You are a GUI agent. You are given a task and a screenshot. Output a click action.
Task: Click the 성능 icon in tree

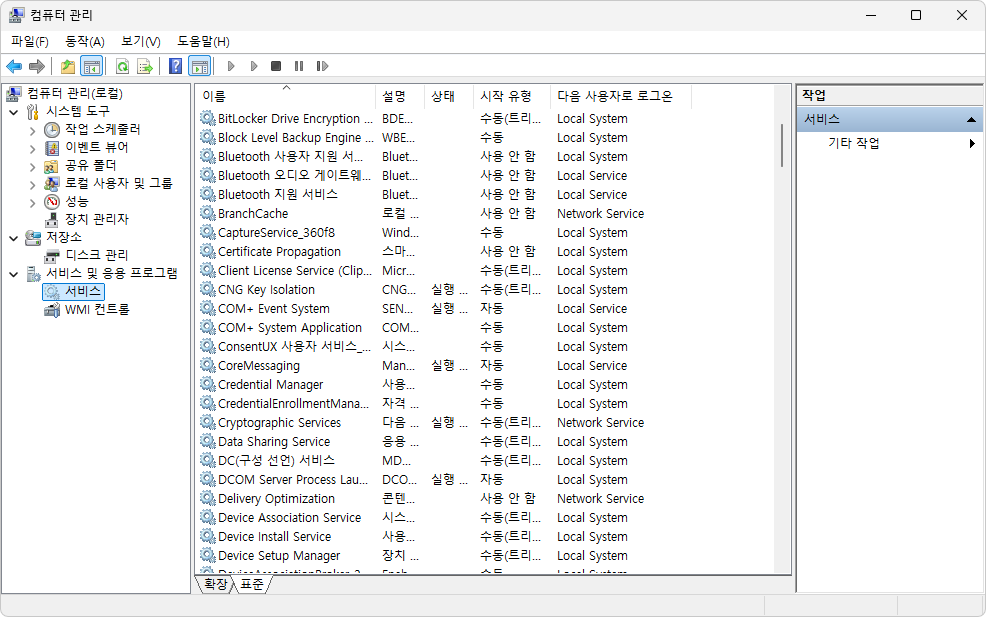pyautogui.click(x=52, y=202)
